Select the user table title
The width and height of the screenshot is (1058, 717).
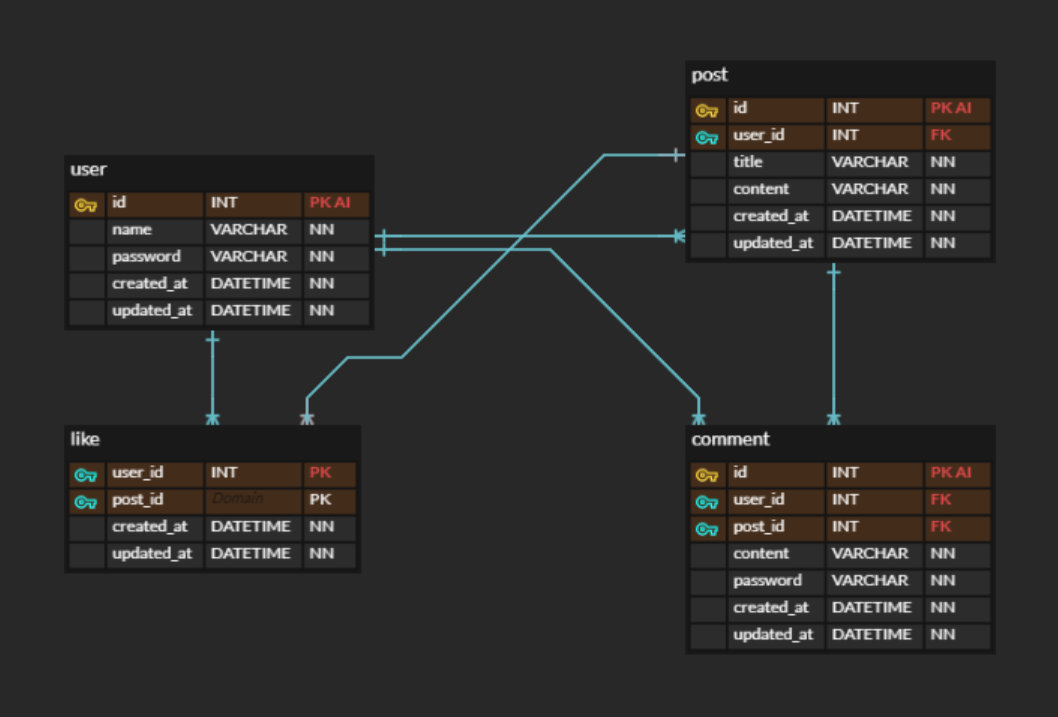[88, 169]
